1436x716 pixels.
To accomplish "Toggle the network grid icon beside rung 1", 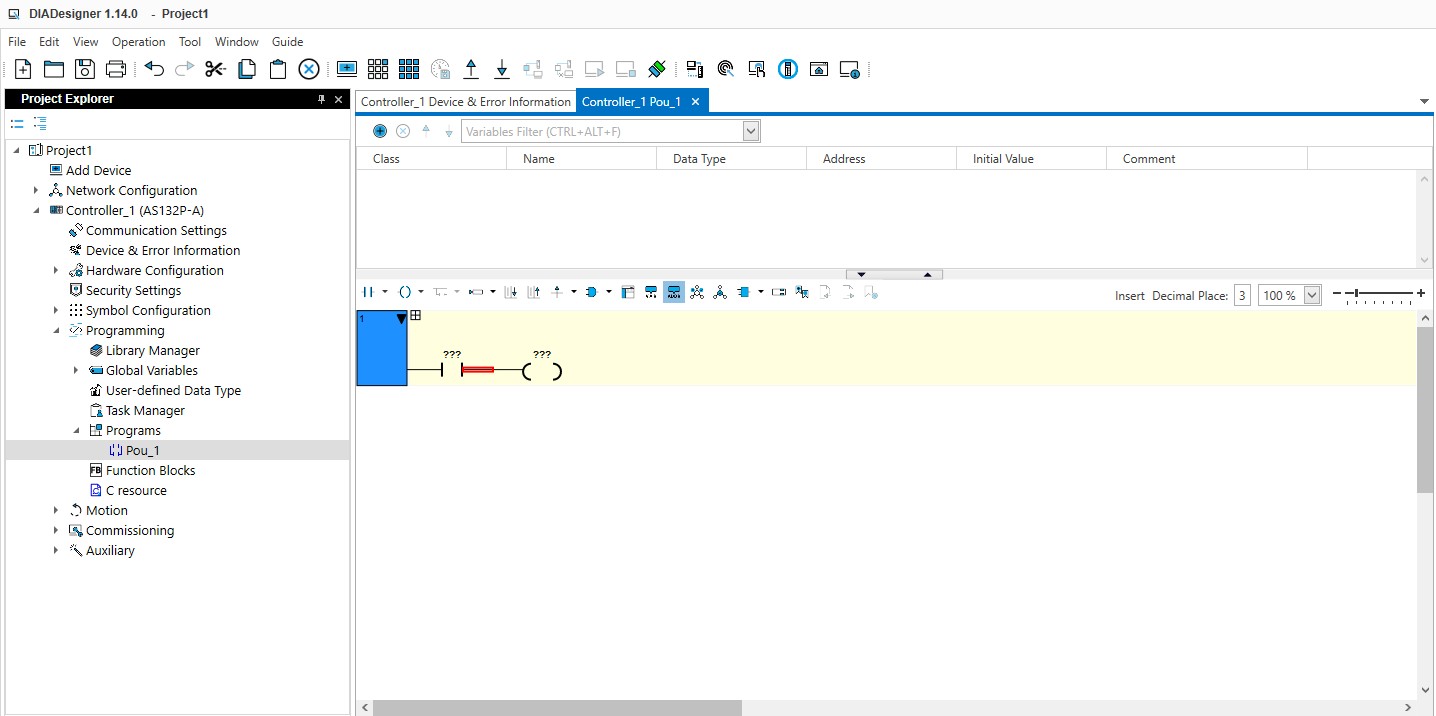I will point(416,316).
